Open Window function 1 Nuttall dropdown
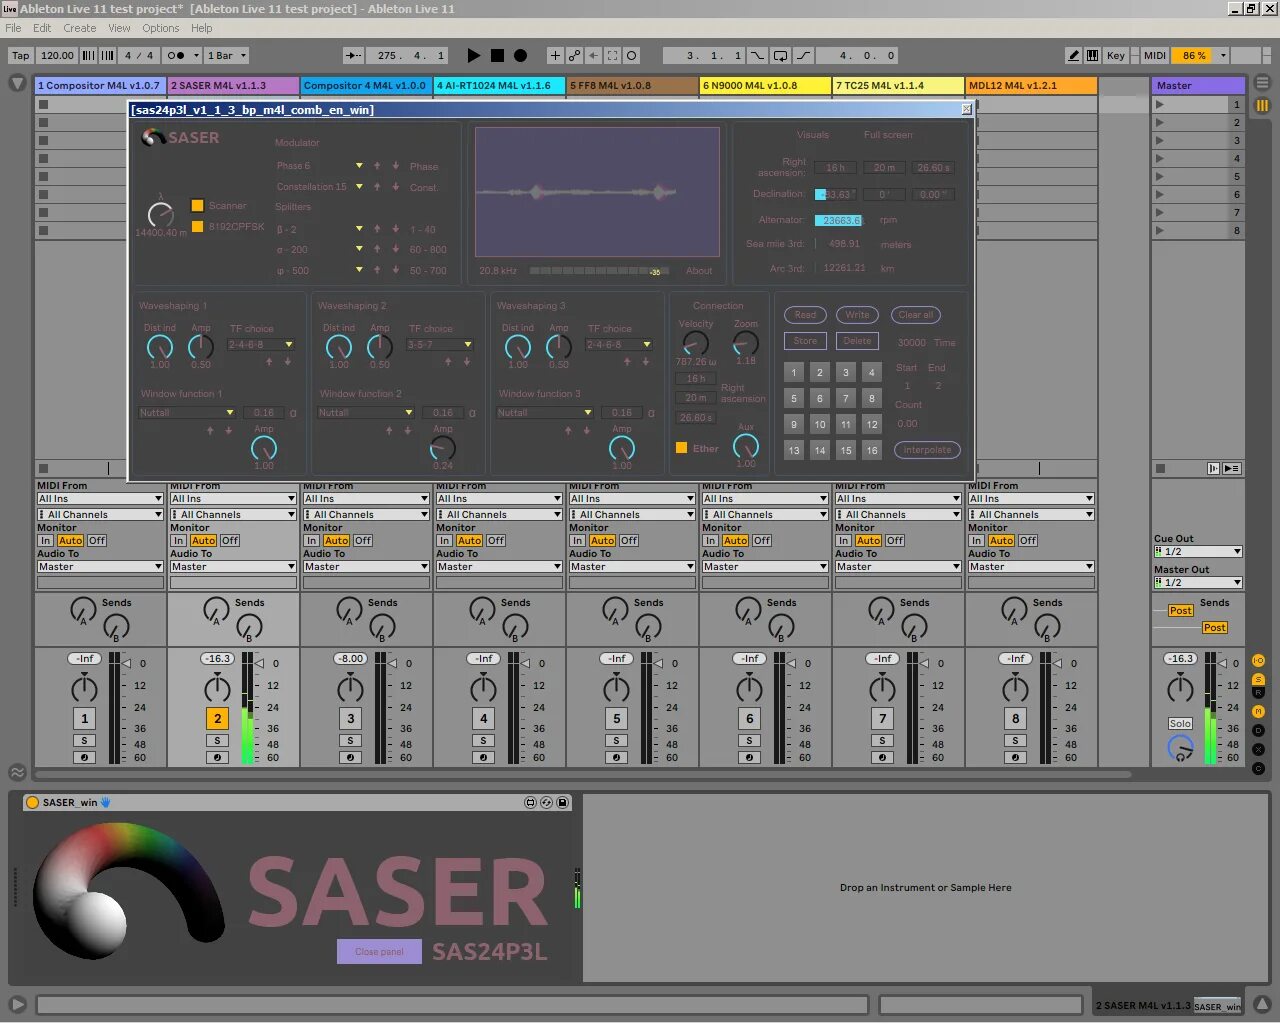This screenshot has height=1024, width=1280. point(186,412)
